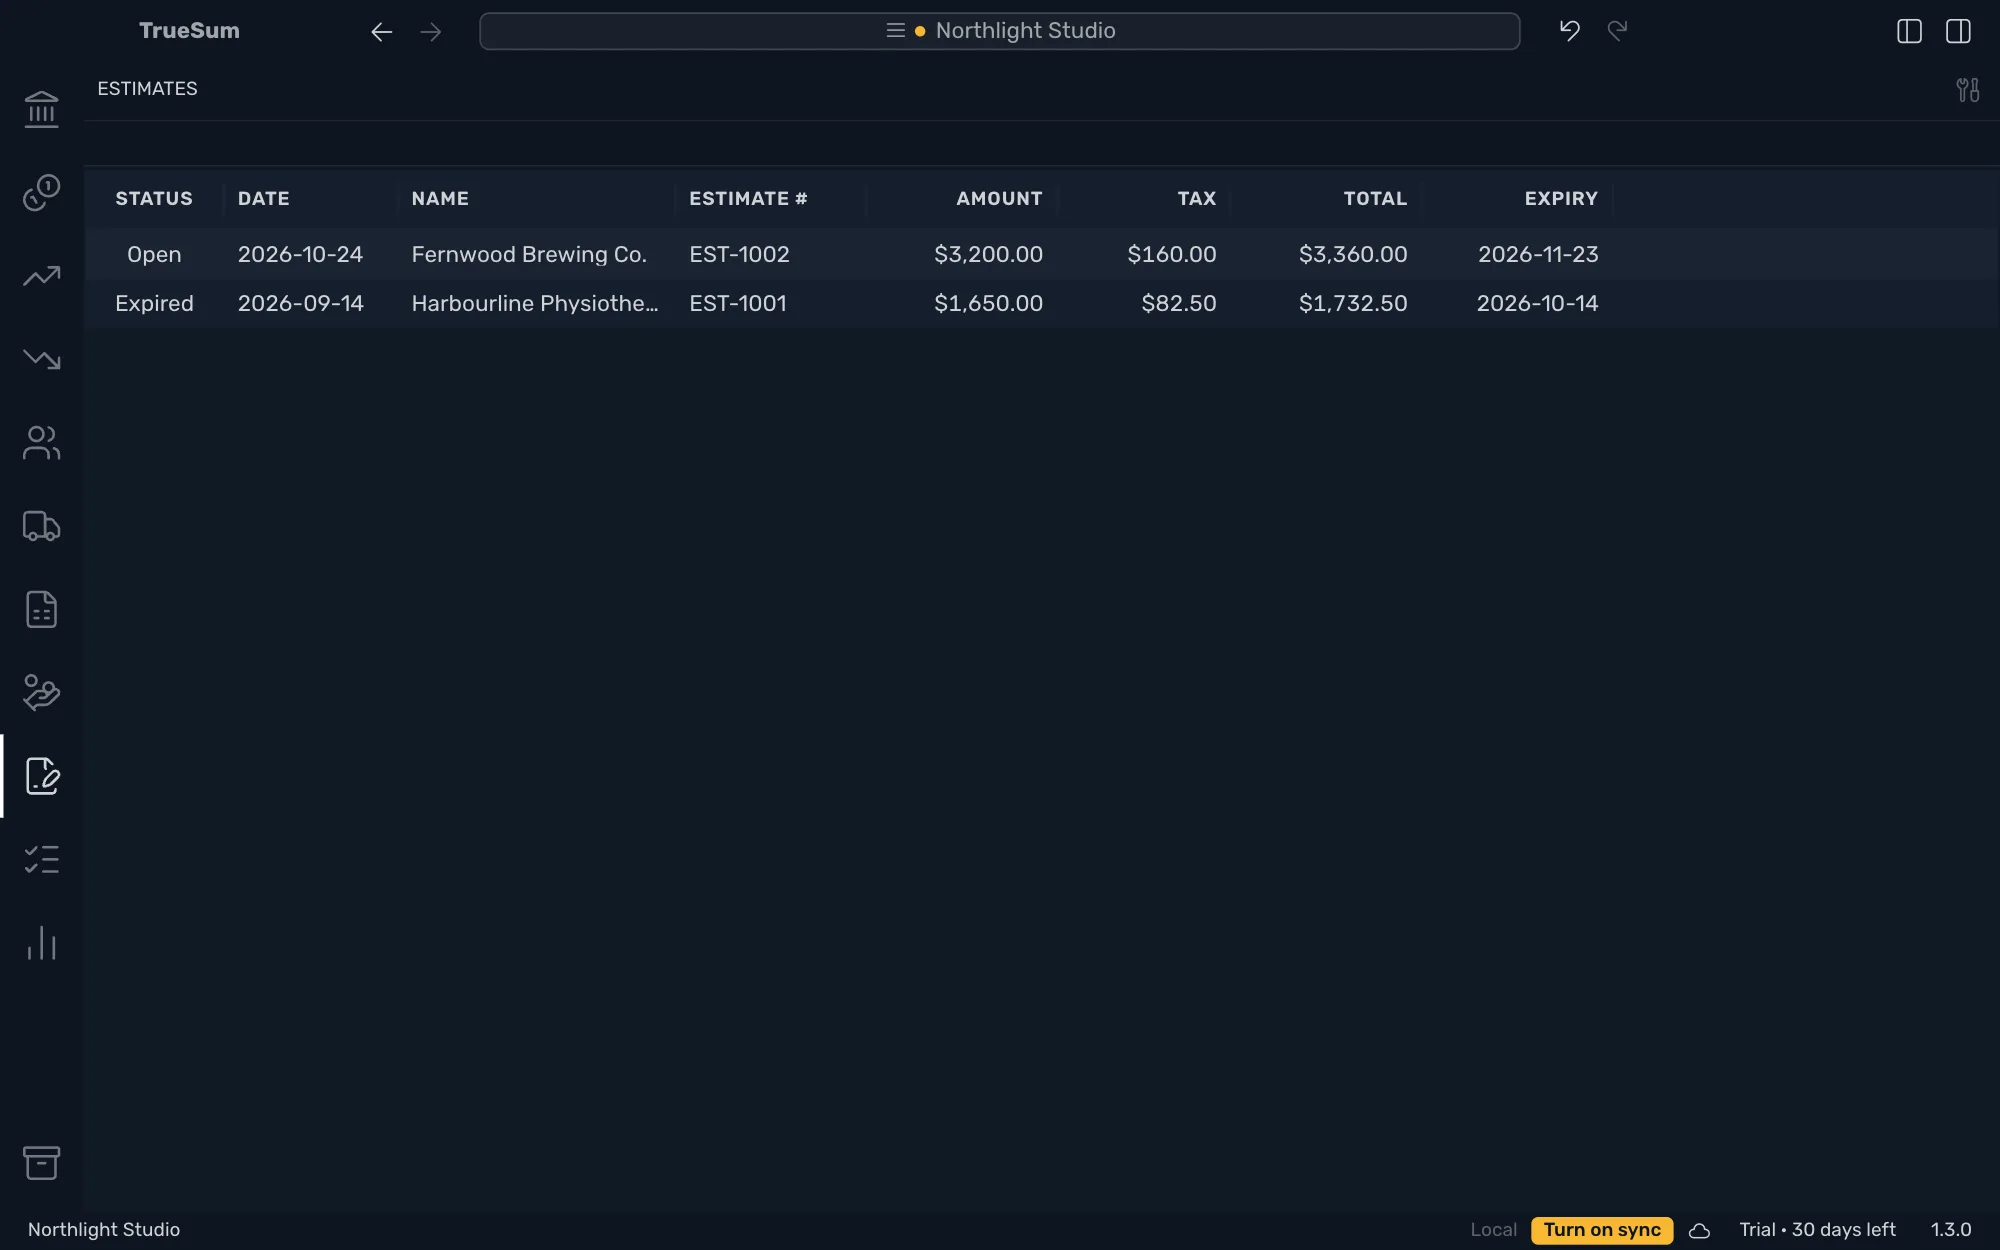Open the invoice document icon in sidebar
Viewport: 2000px width, 1250px height.
pos(41,609)
